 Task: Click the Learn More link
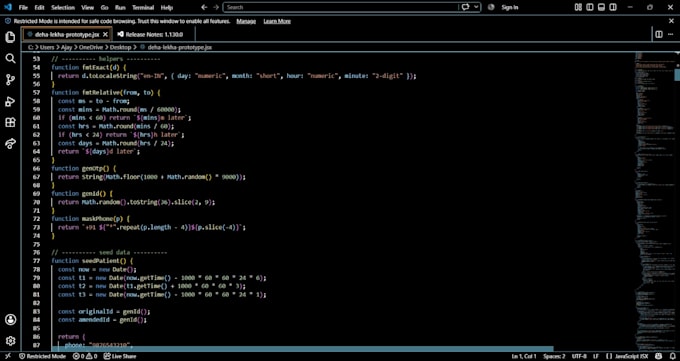[277, 21]
